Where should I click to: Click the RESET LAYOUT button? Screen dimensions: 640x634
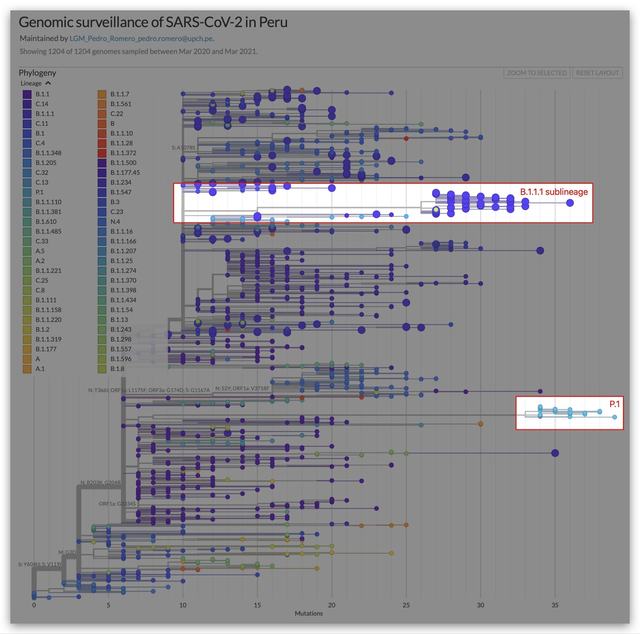(x=598, y=73)
